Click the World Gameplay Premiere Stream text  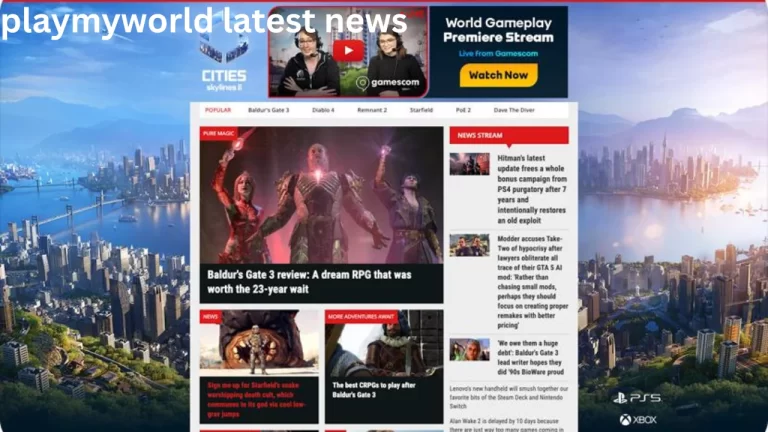[x=498, y=30]
